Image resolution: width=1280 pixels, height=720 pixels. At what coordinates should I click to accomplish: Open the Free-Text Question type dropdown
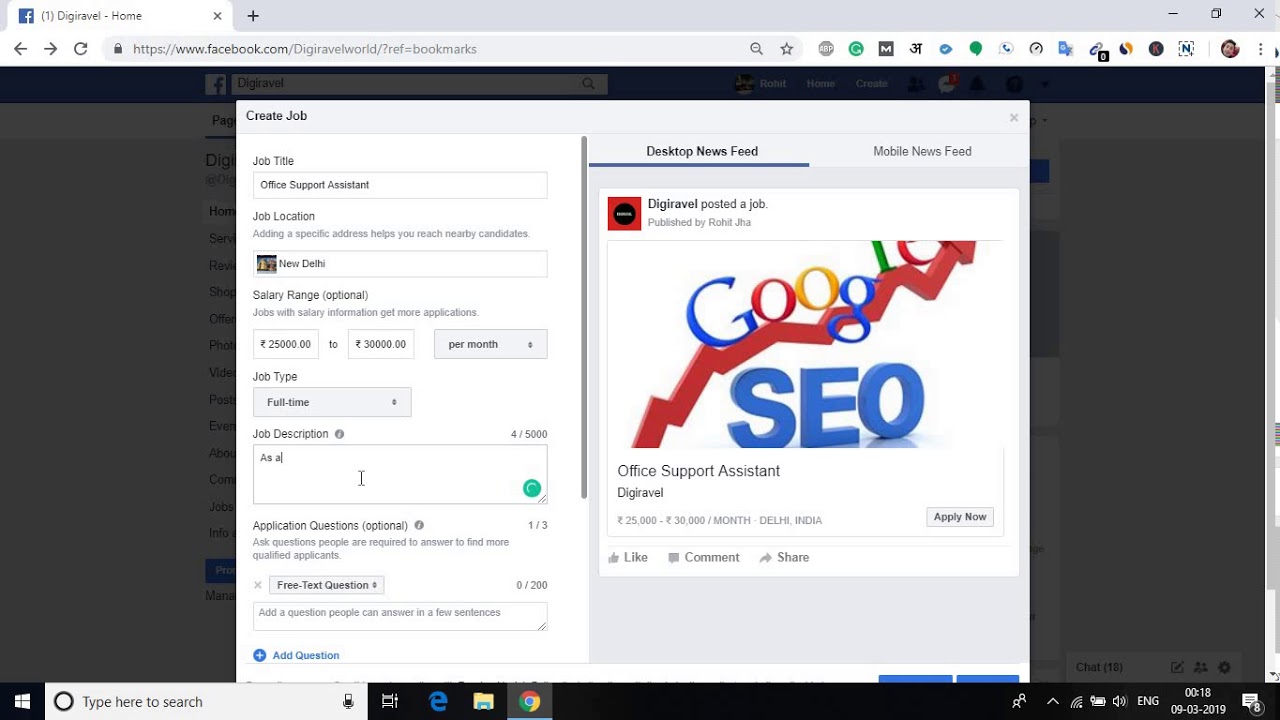(x=326, y=585)
